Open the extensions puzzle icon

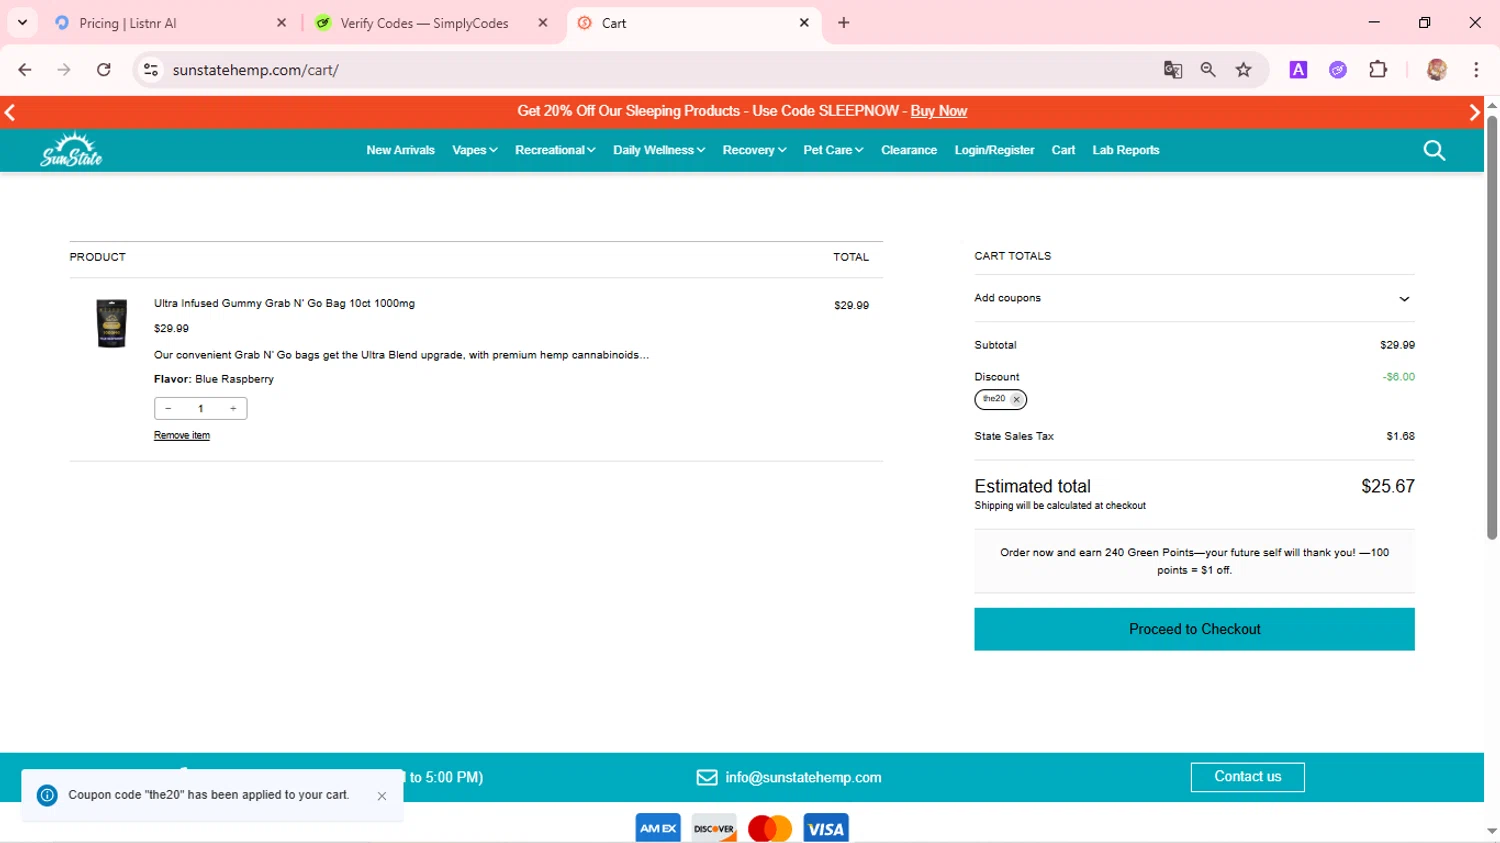click(1378, 70)
